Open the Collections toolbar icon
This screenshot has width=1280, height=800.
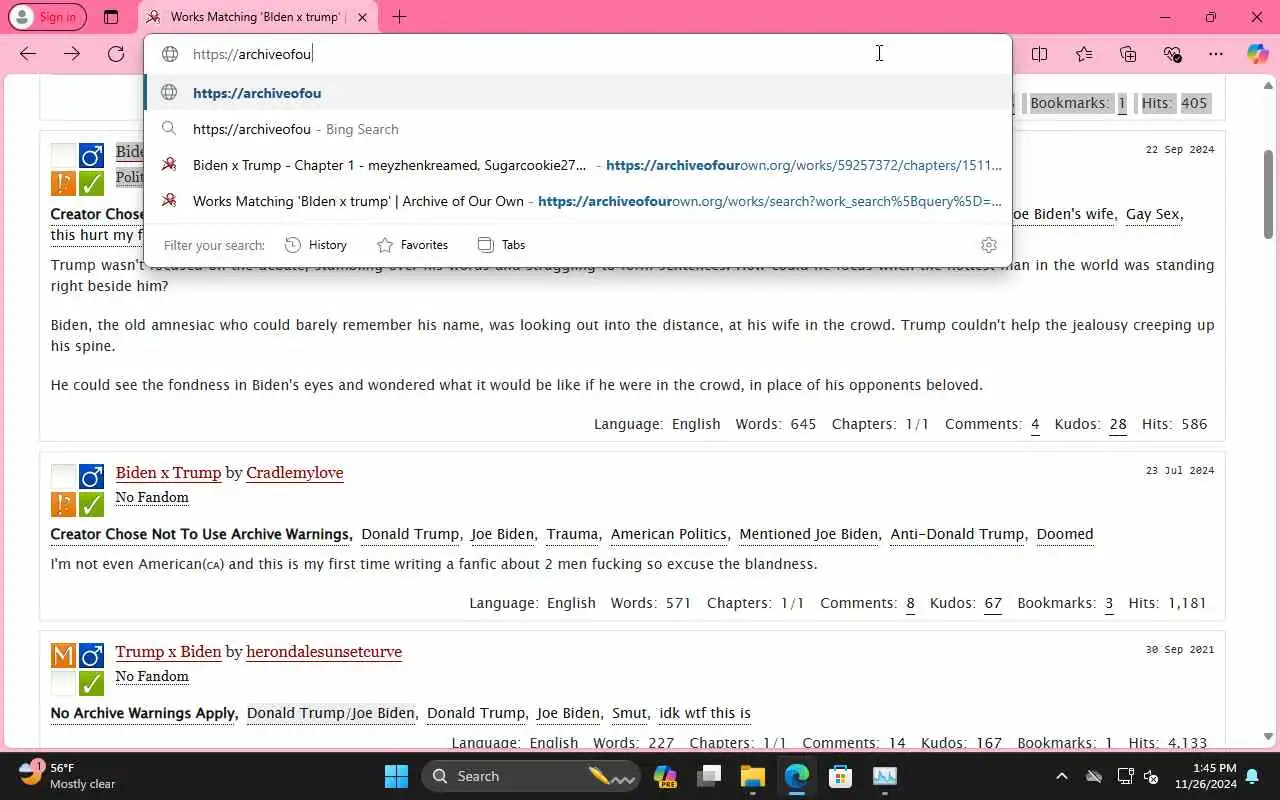pyautogui.click(x=1128, y=54)
